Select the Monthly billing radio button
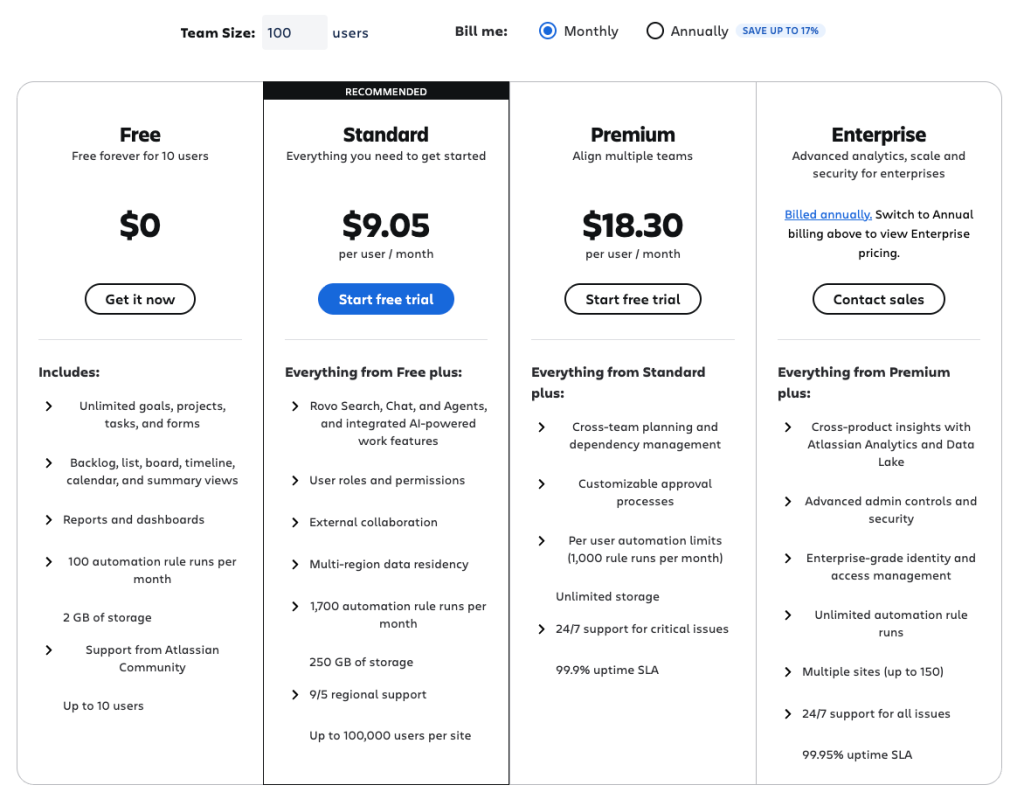The height and width of the screenshot is (806, 1024). coord(548,31)
